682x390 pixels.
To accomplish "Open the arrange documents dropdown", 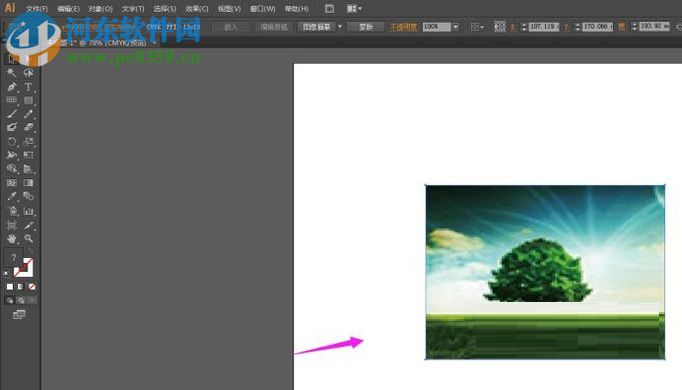I will pyautogui.click(x=354, y=8).
